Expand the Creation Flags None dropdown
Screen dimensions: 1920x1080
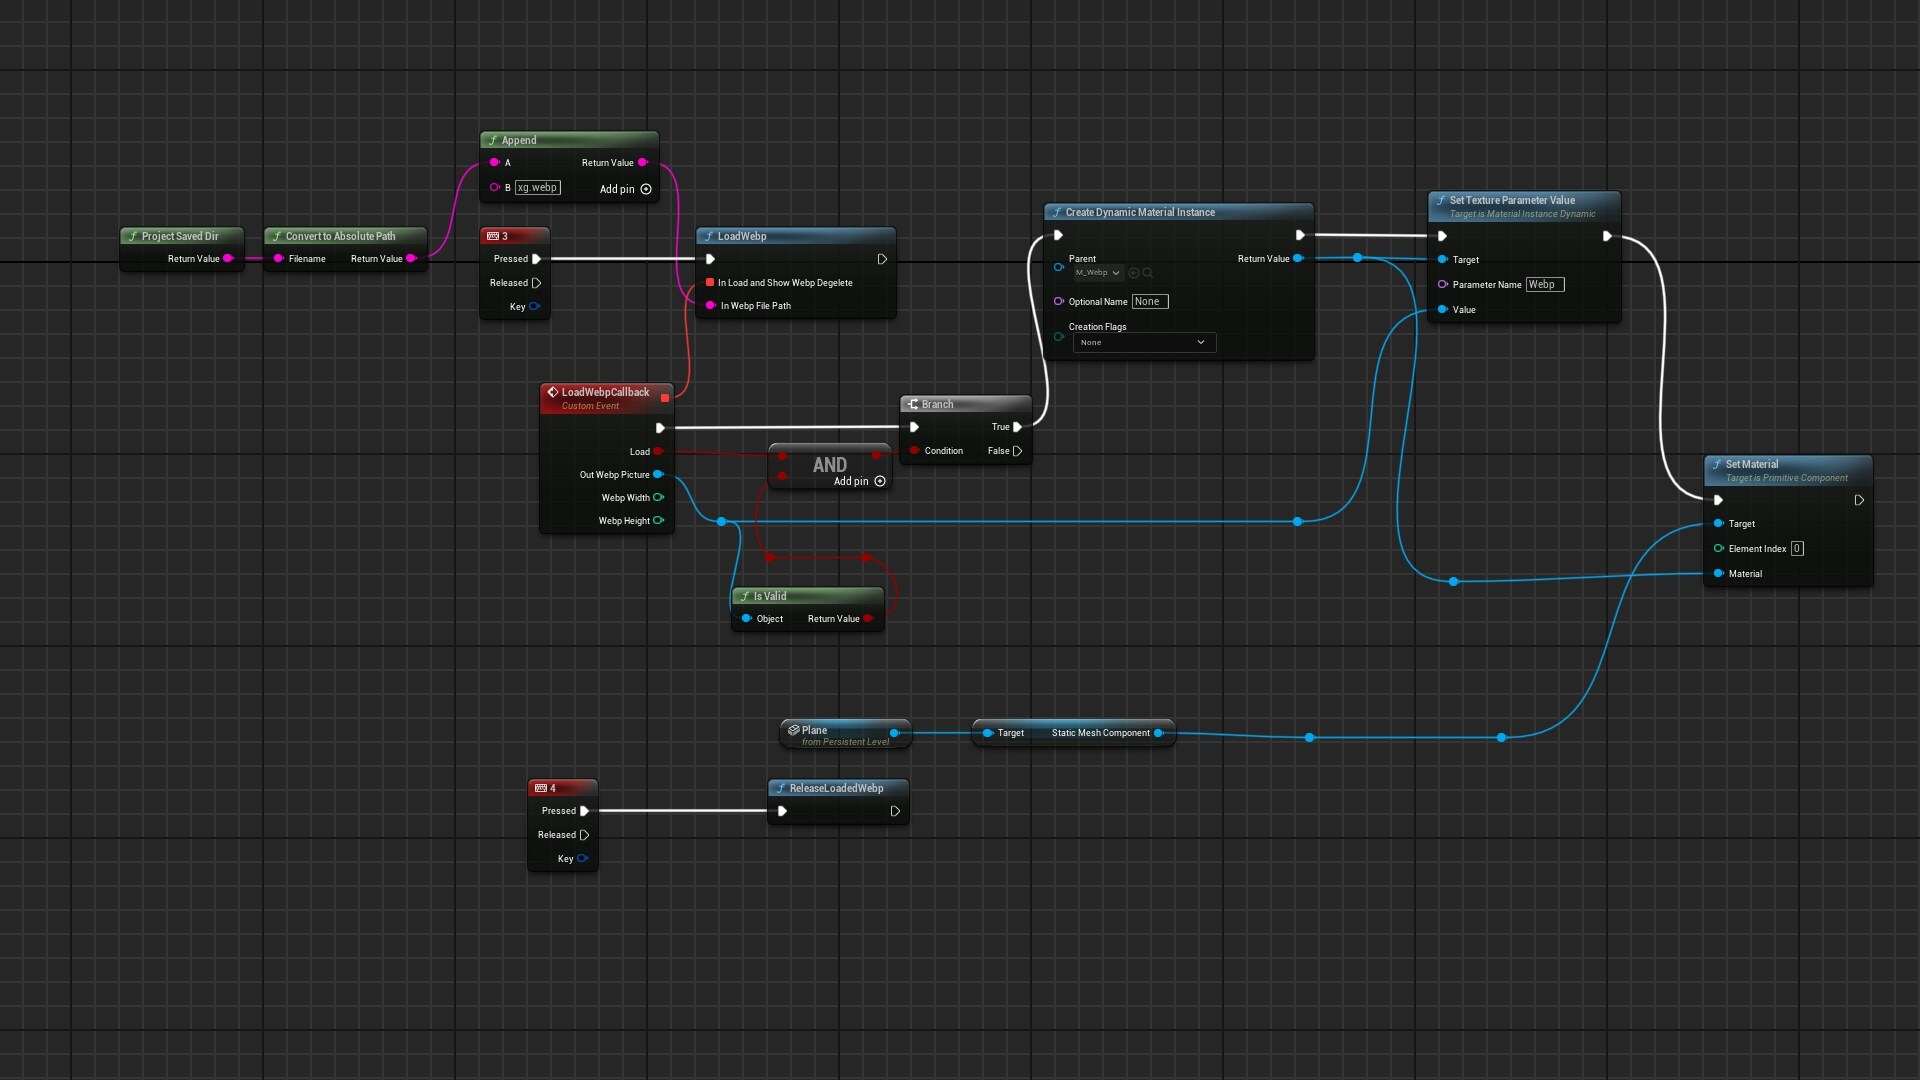point(1144,342)
